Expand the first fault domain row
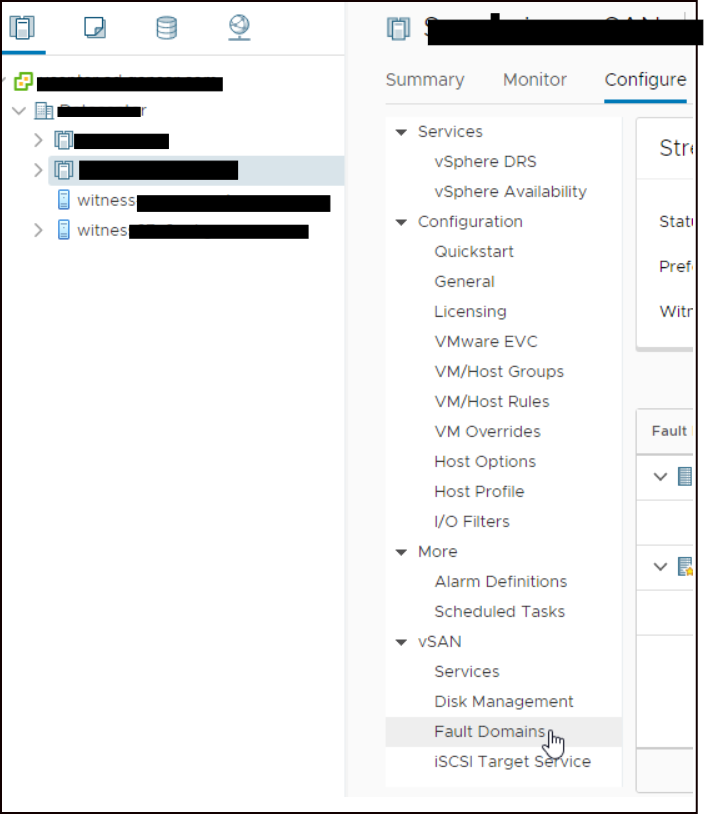The width and height of the screenshot is (704, 814). (x=660, y=477)
